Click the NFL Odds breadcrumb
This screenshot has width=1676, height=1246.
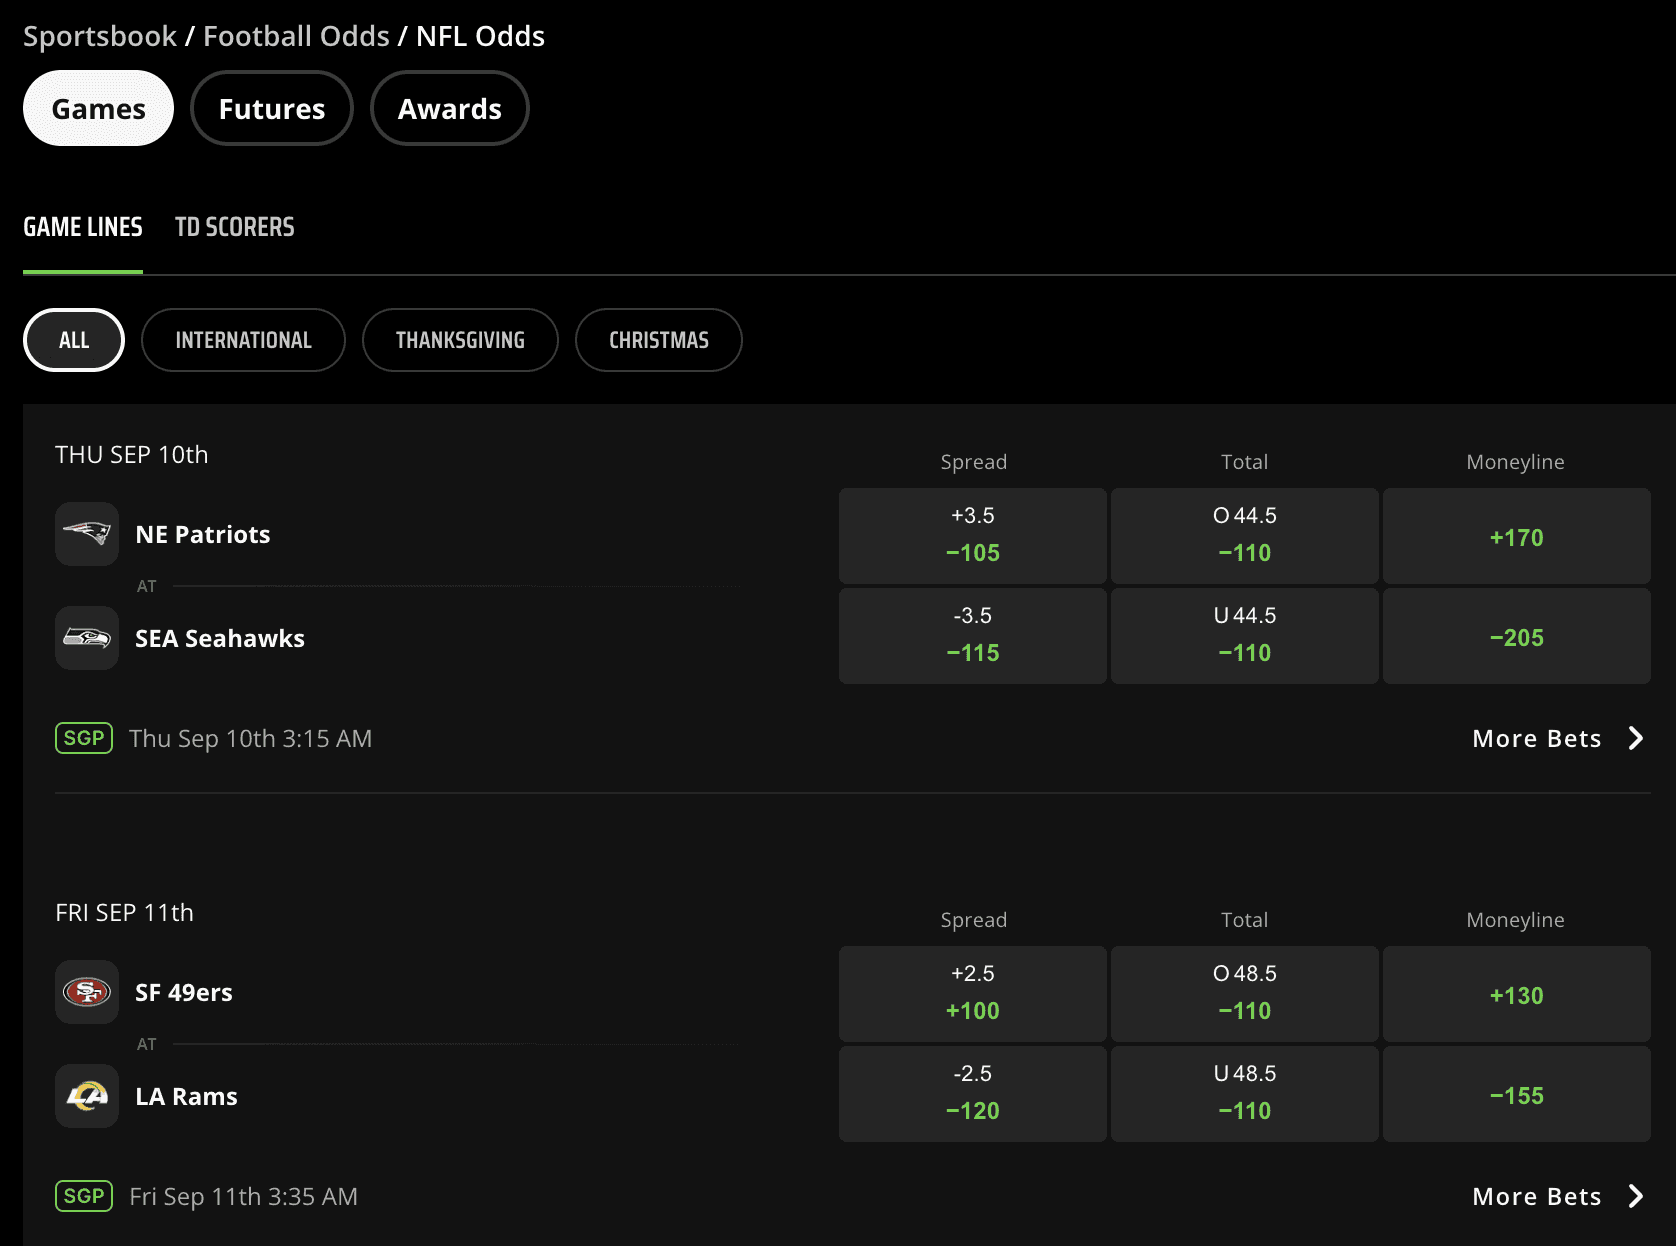pyautogui.click(x=480, y=36)
